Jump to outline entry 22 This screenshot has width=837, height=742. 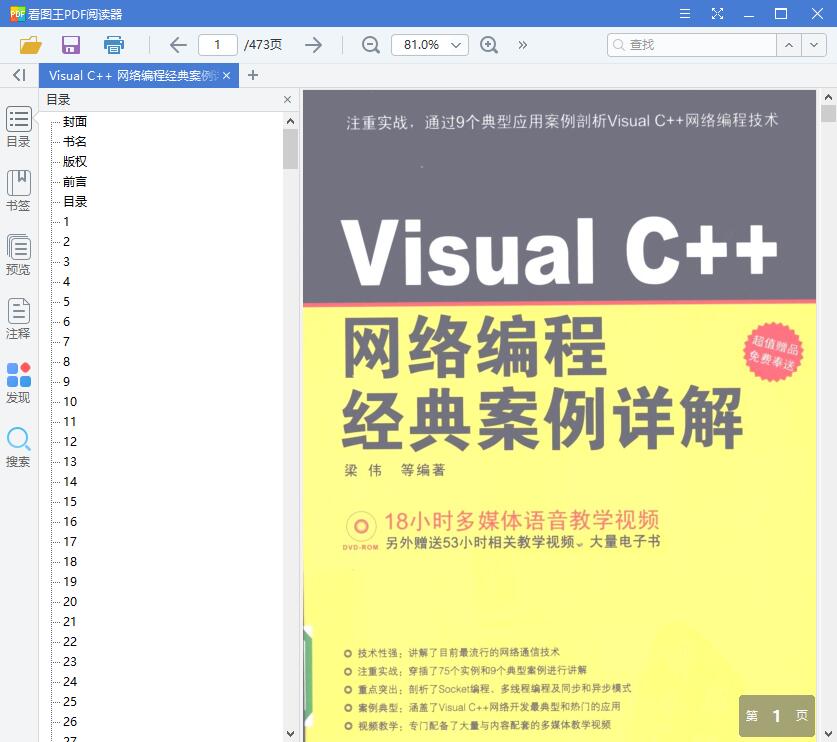[x=70, y=642]
